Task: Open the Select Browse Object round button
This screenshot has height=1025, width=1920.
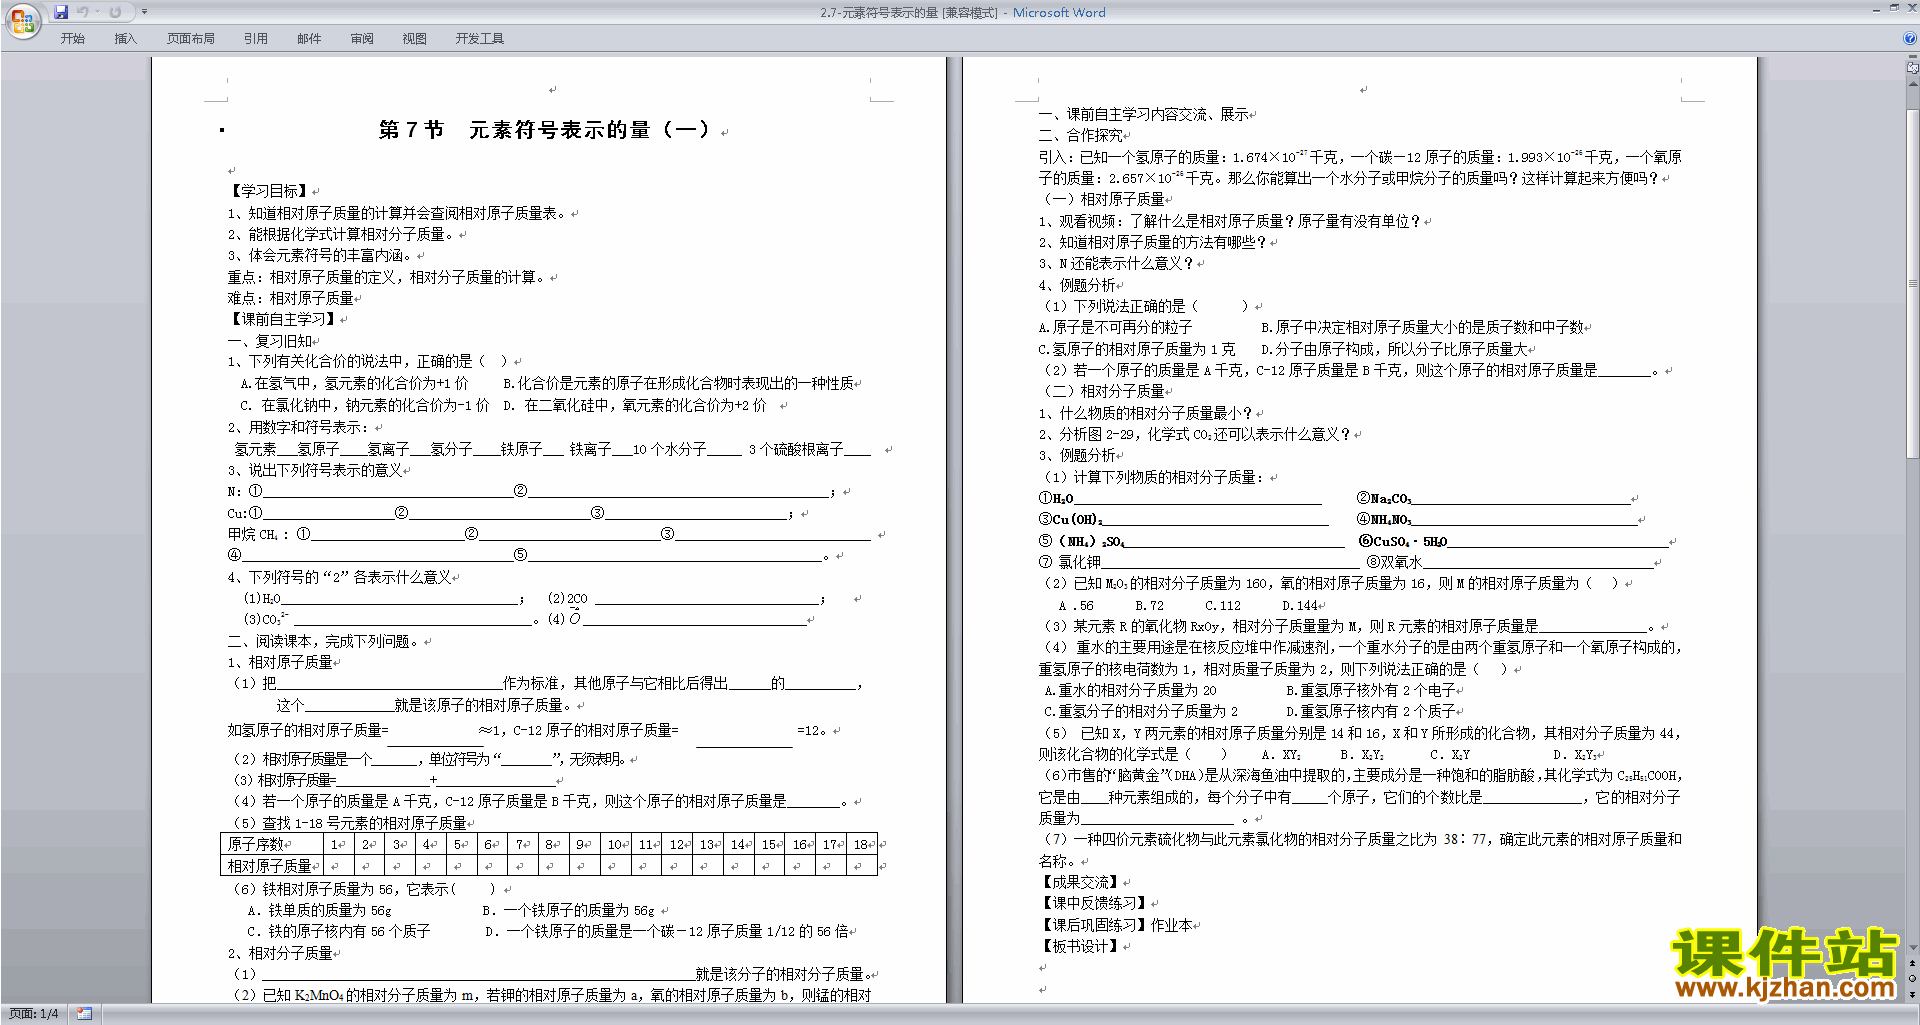Action: point(1912,979)
